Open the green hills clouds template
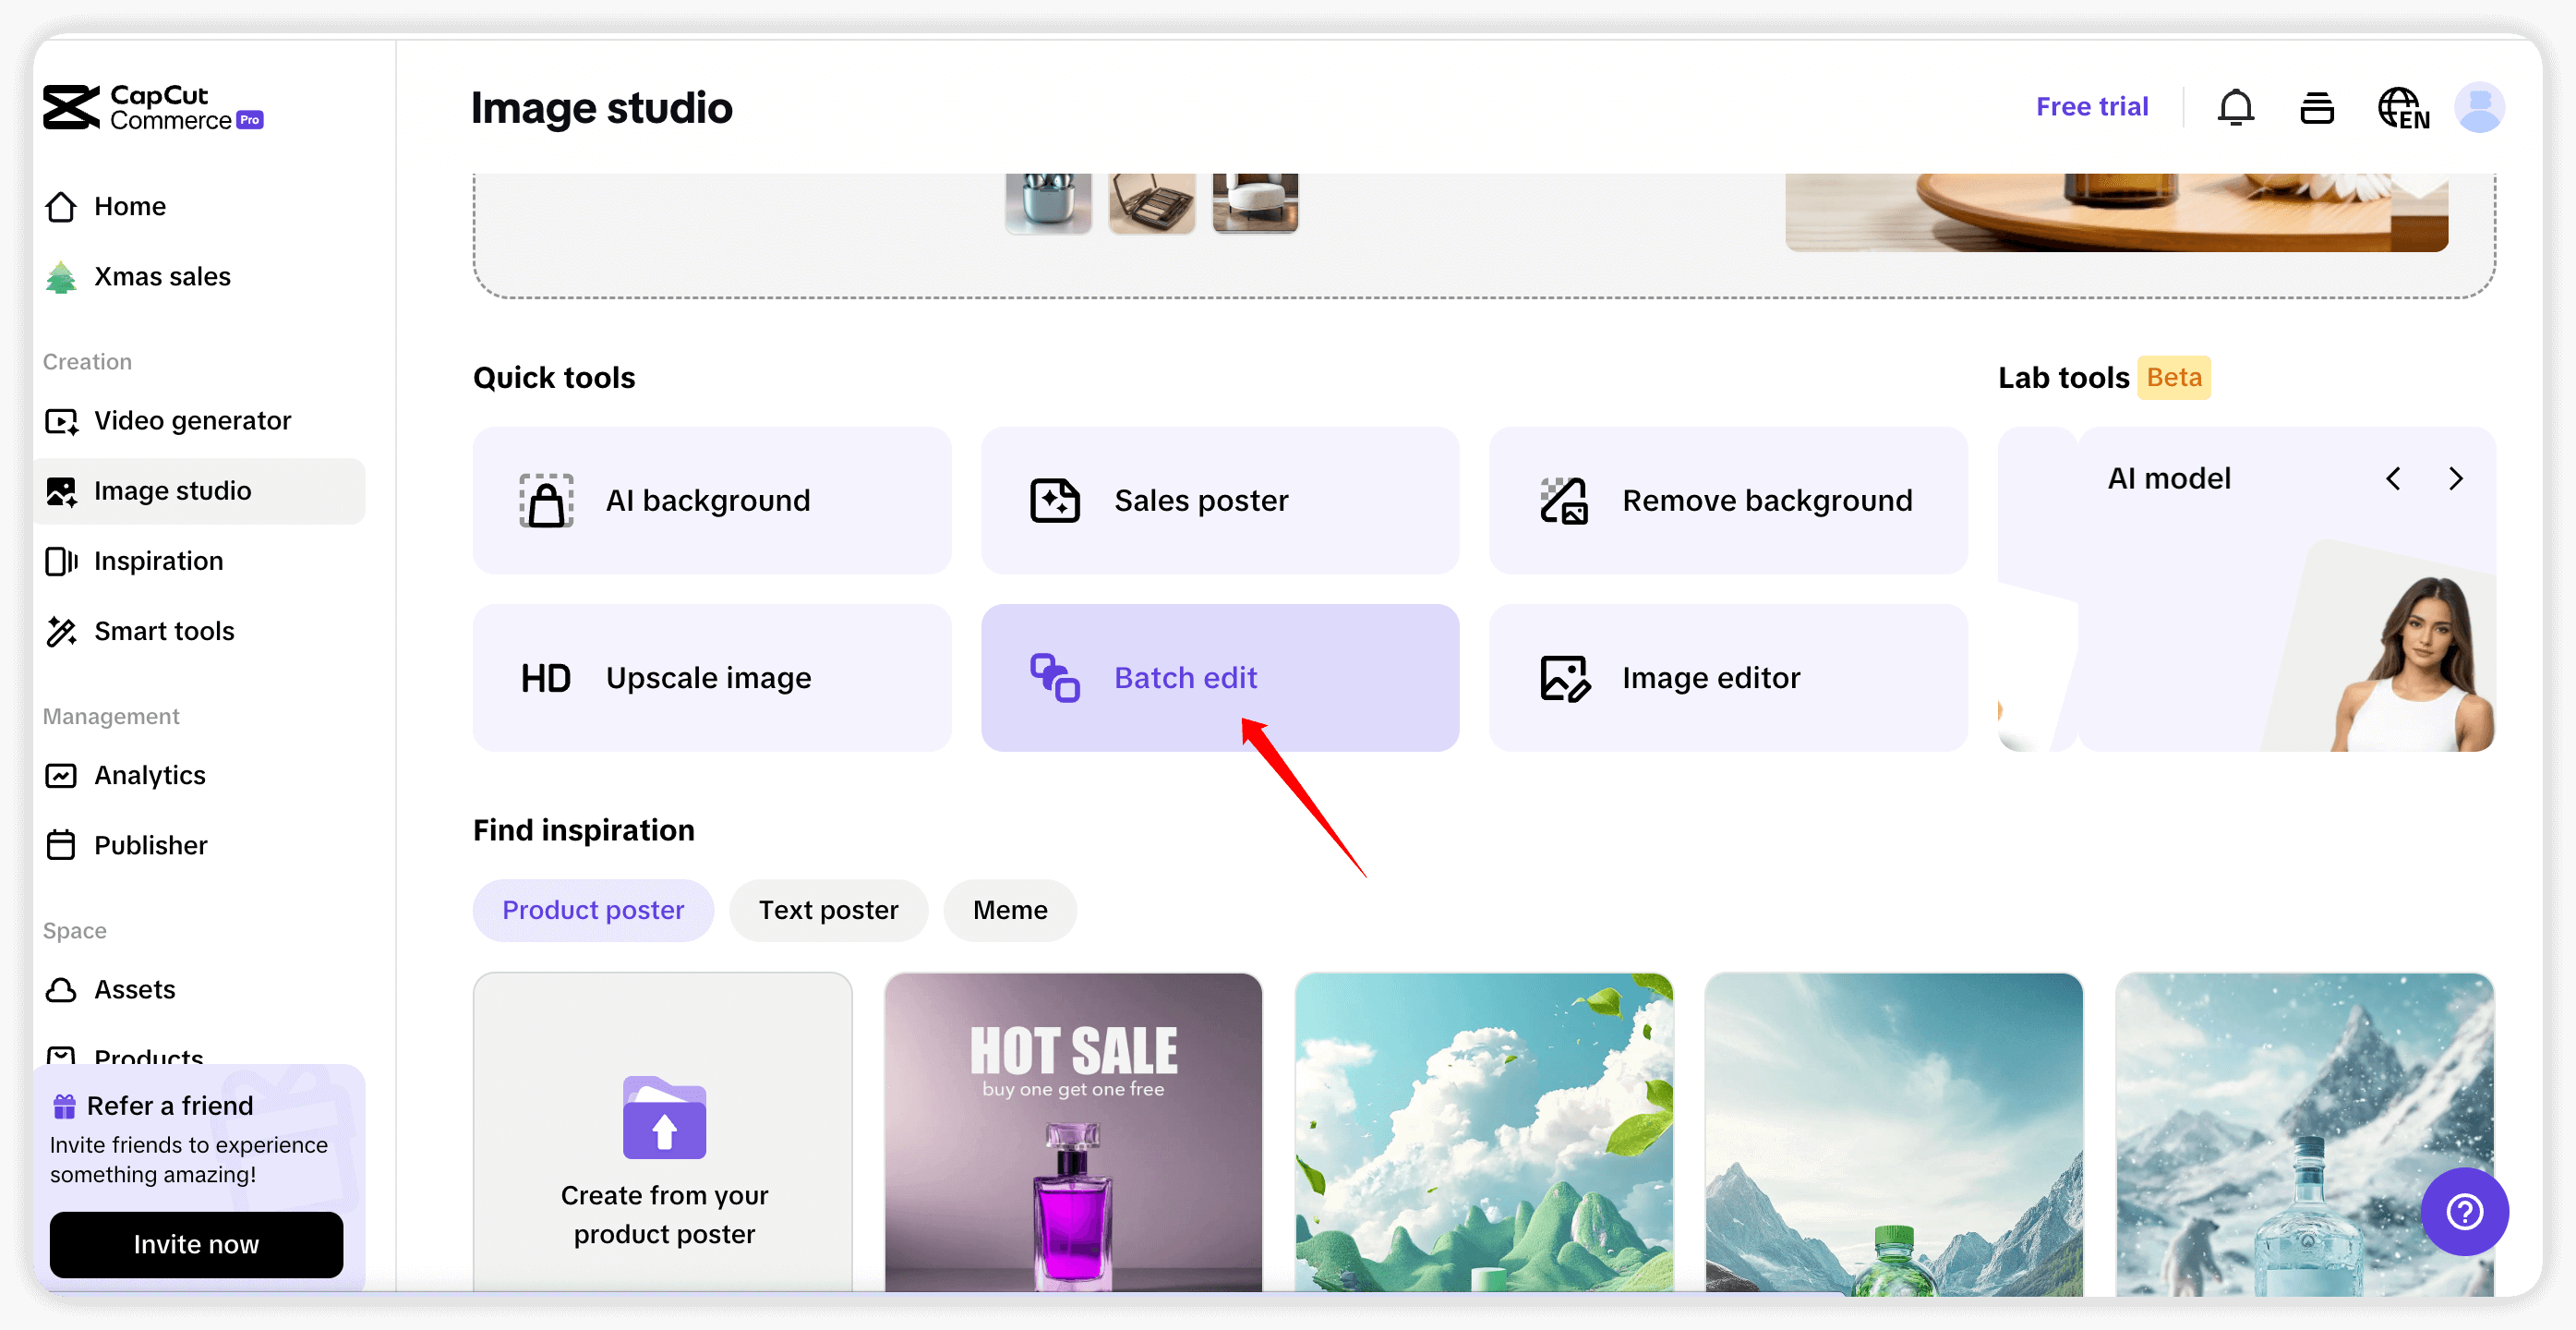 1484,1134
